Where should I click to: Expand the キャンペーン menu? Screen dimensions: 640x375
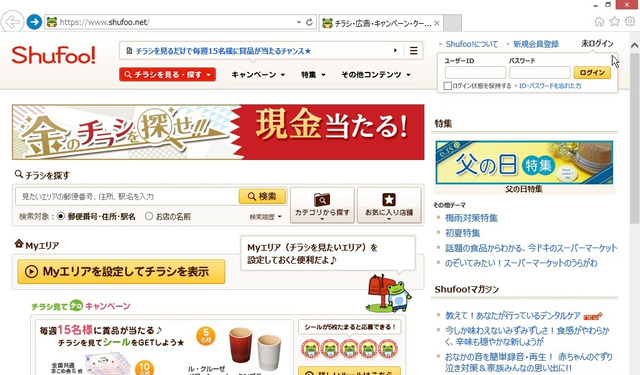pos(258,75)
